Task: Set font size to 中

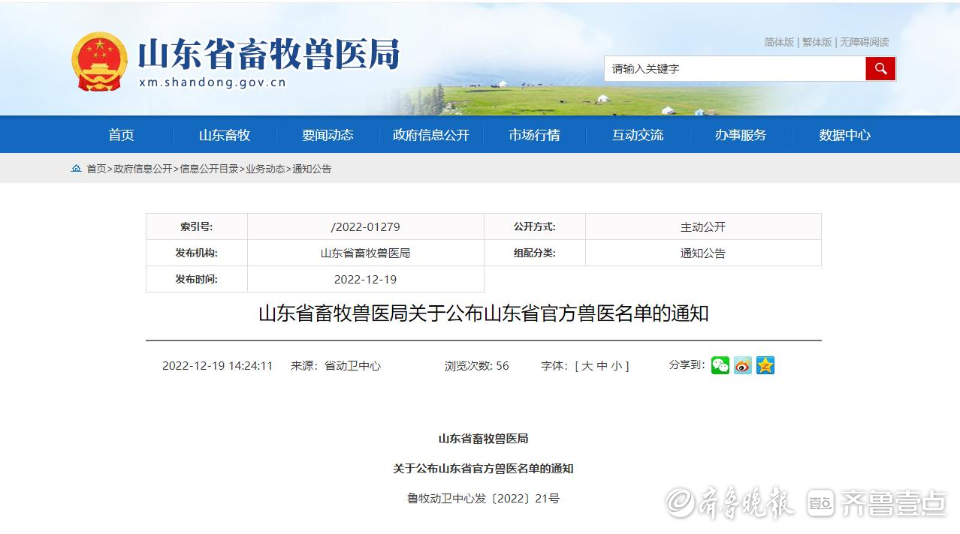Action: coord(601,366)
